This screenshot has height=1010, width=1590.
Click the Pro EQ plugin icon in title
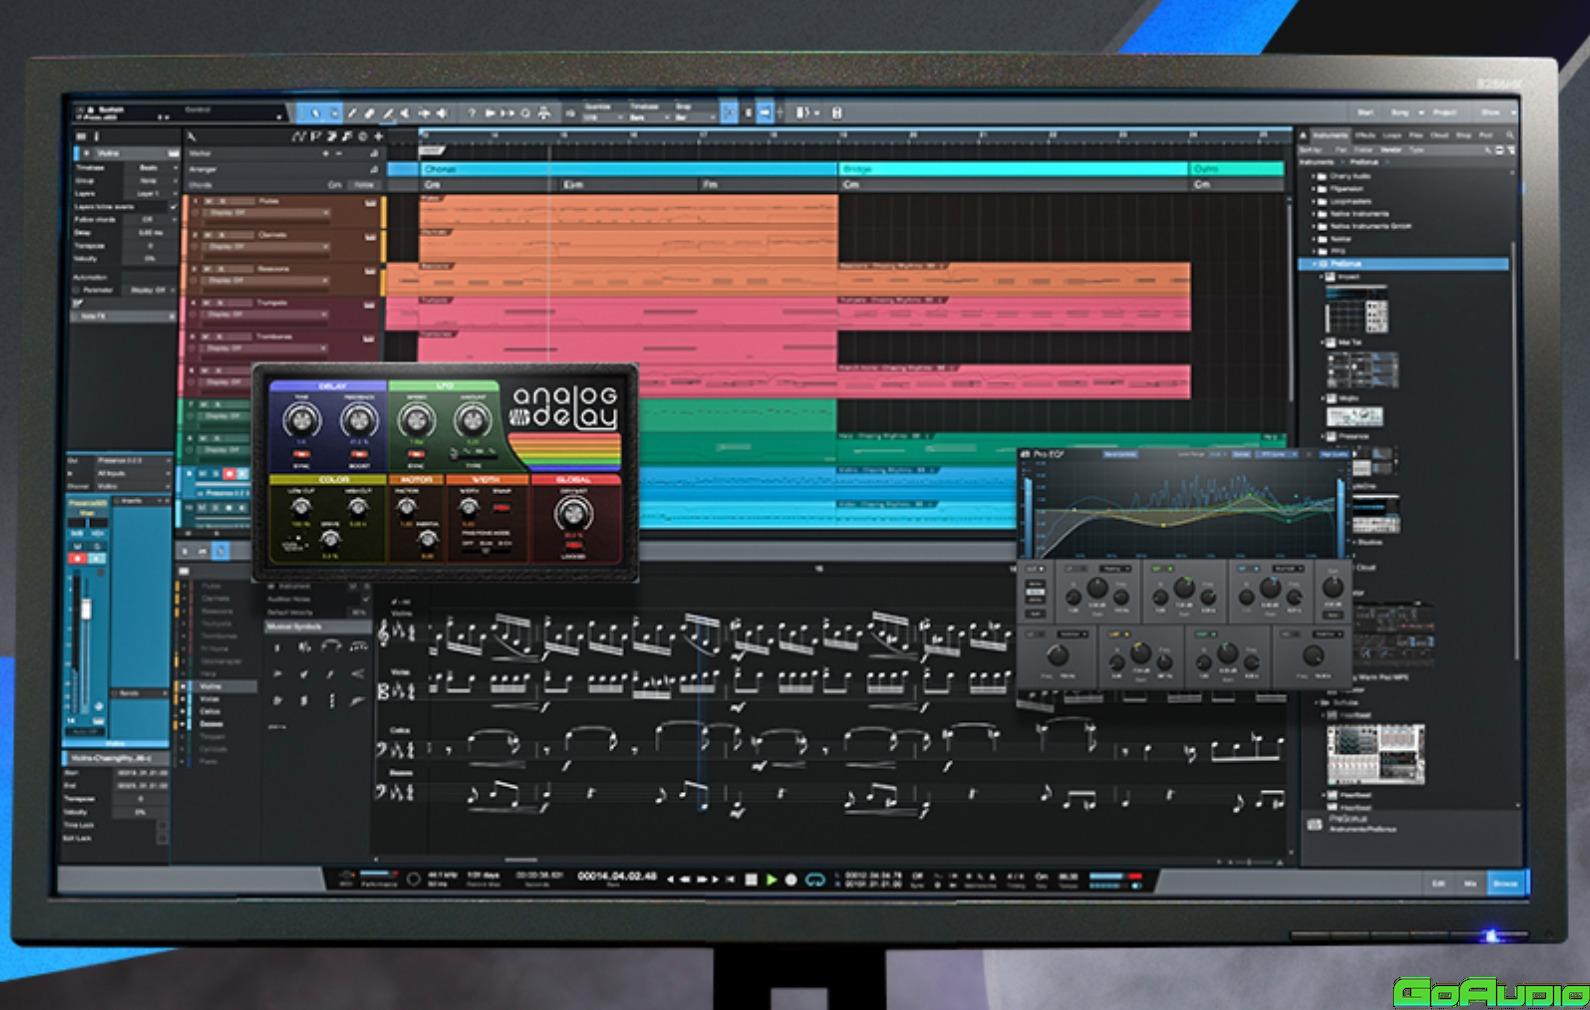[1026, 455]
